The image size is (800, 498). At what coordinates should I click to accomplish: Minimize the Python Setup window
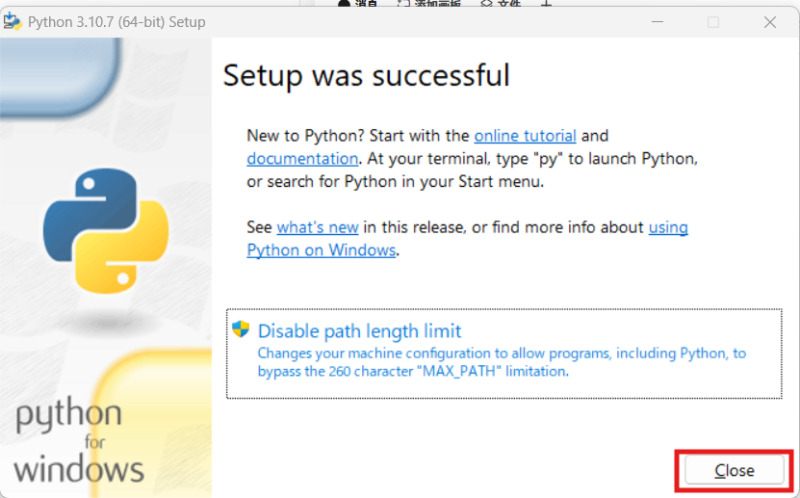click(657, 22)
